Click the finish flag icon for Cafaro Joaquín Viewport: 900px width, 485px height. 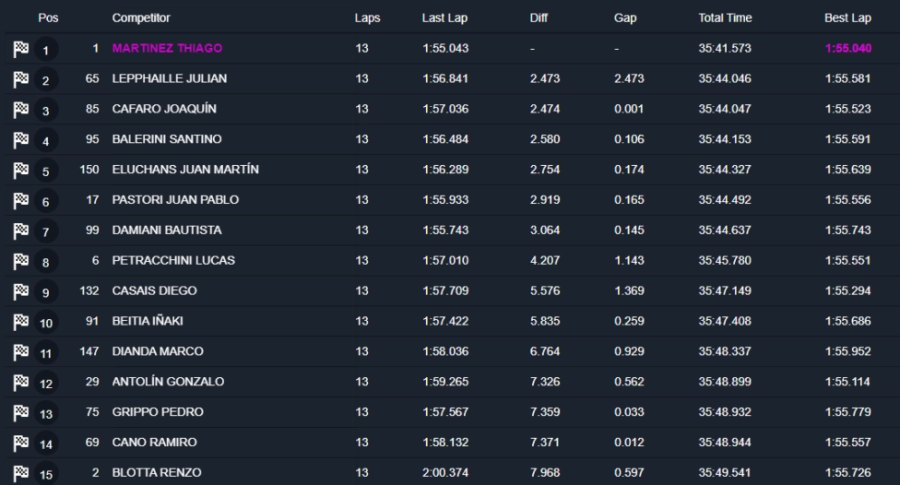21,110
